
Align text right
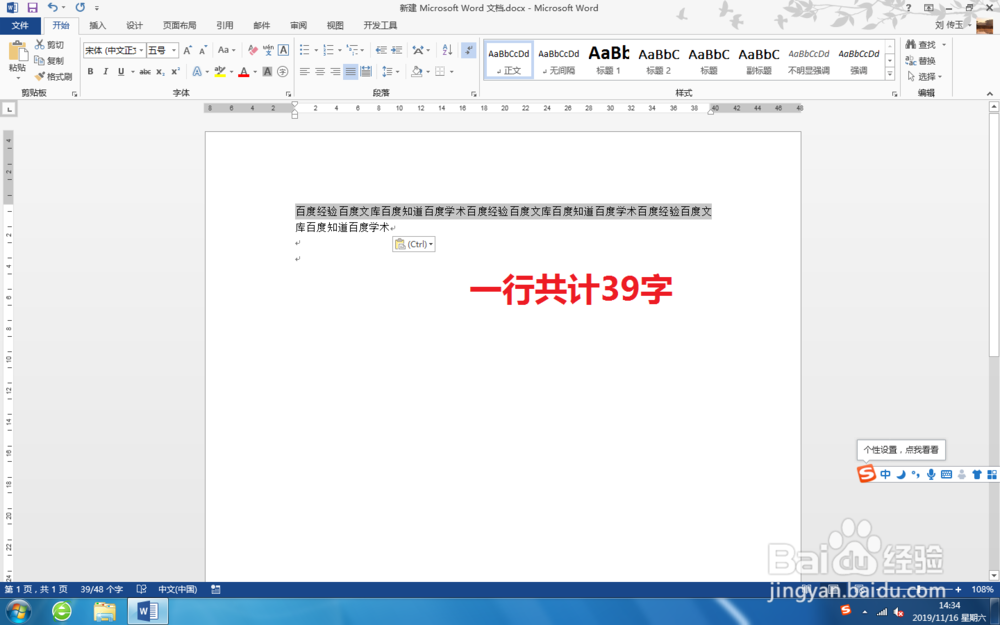(335, 71)
